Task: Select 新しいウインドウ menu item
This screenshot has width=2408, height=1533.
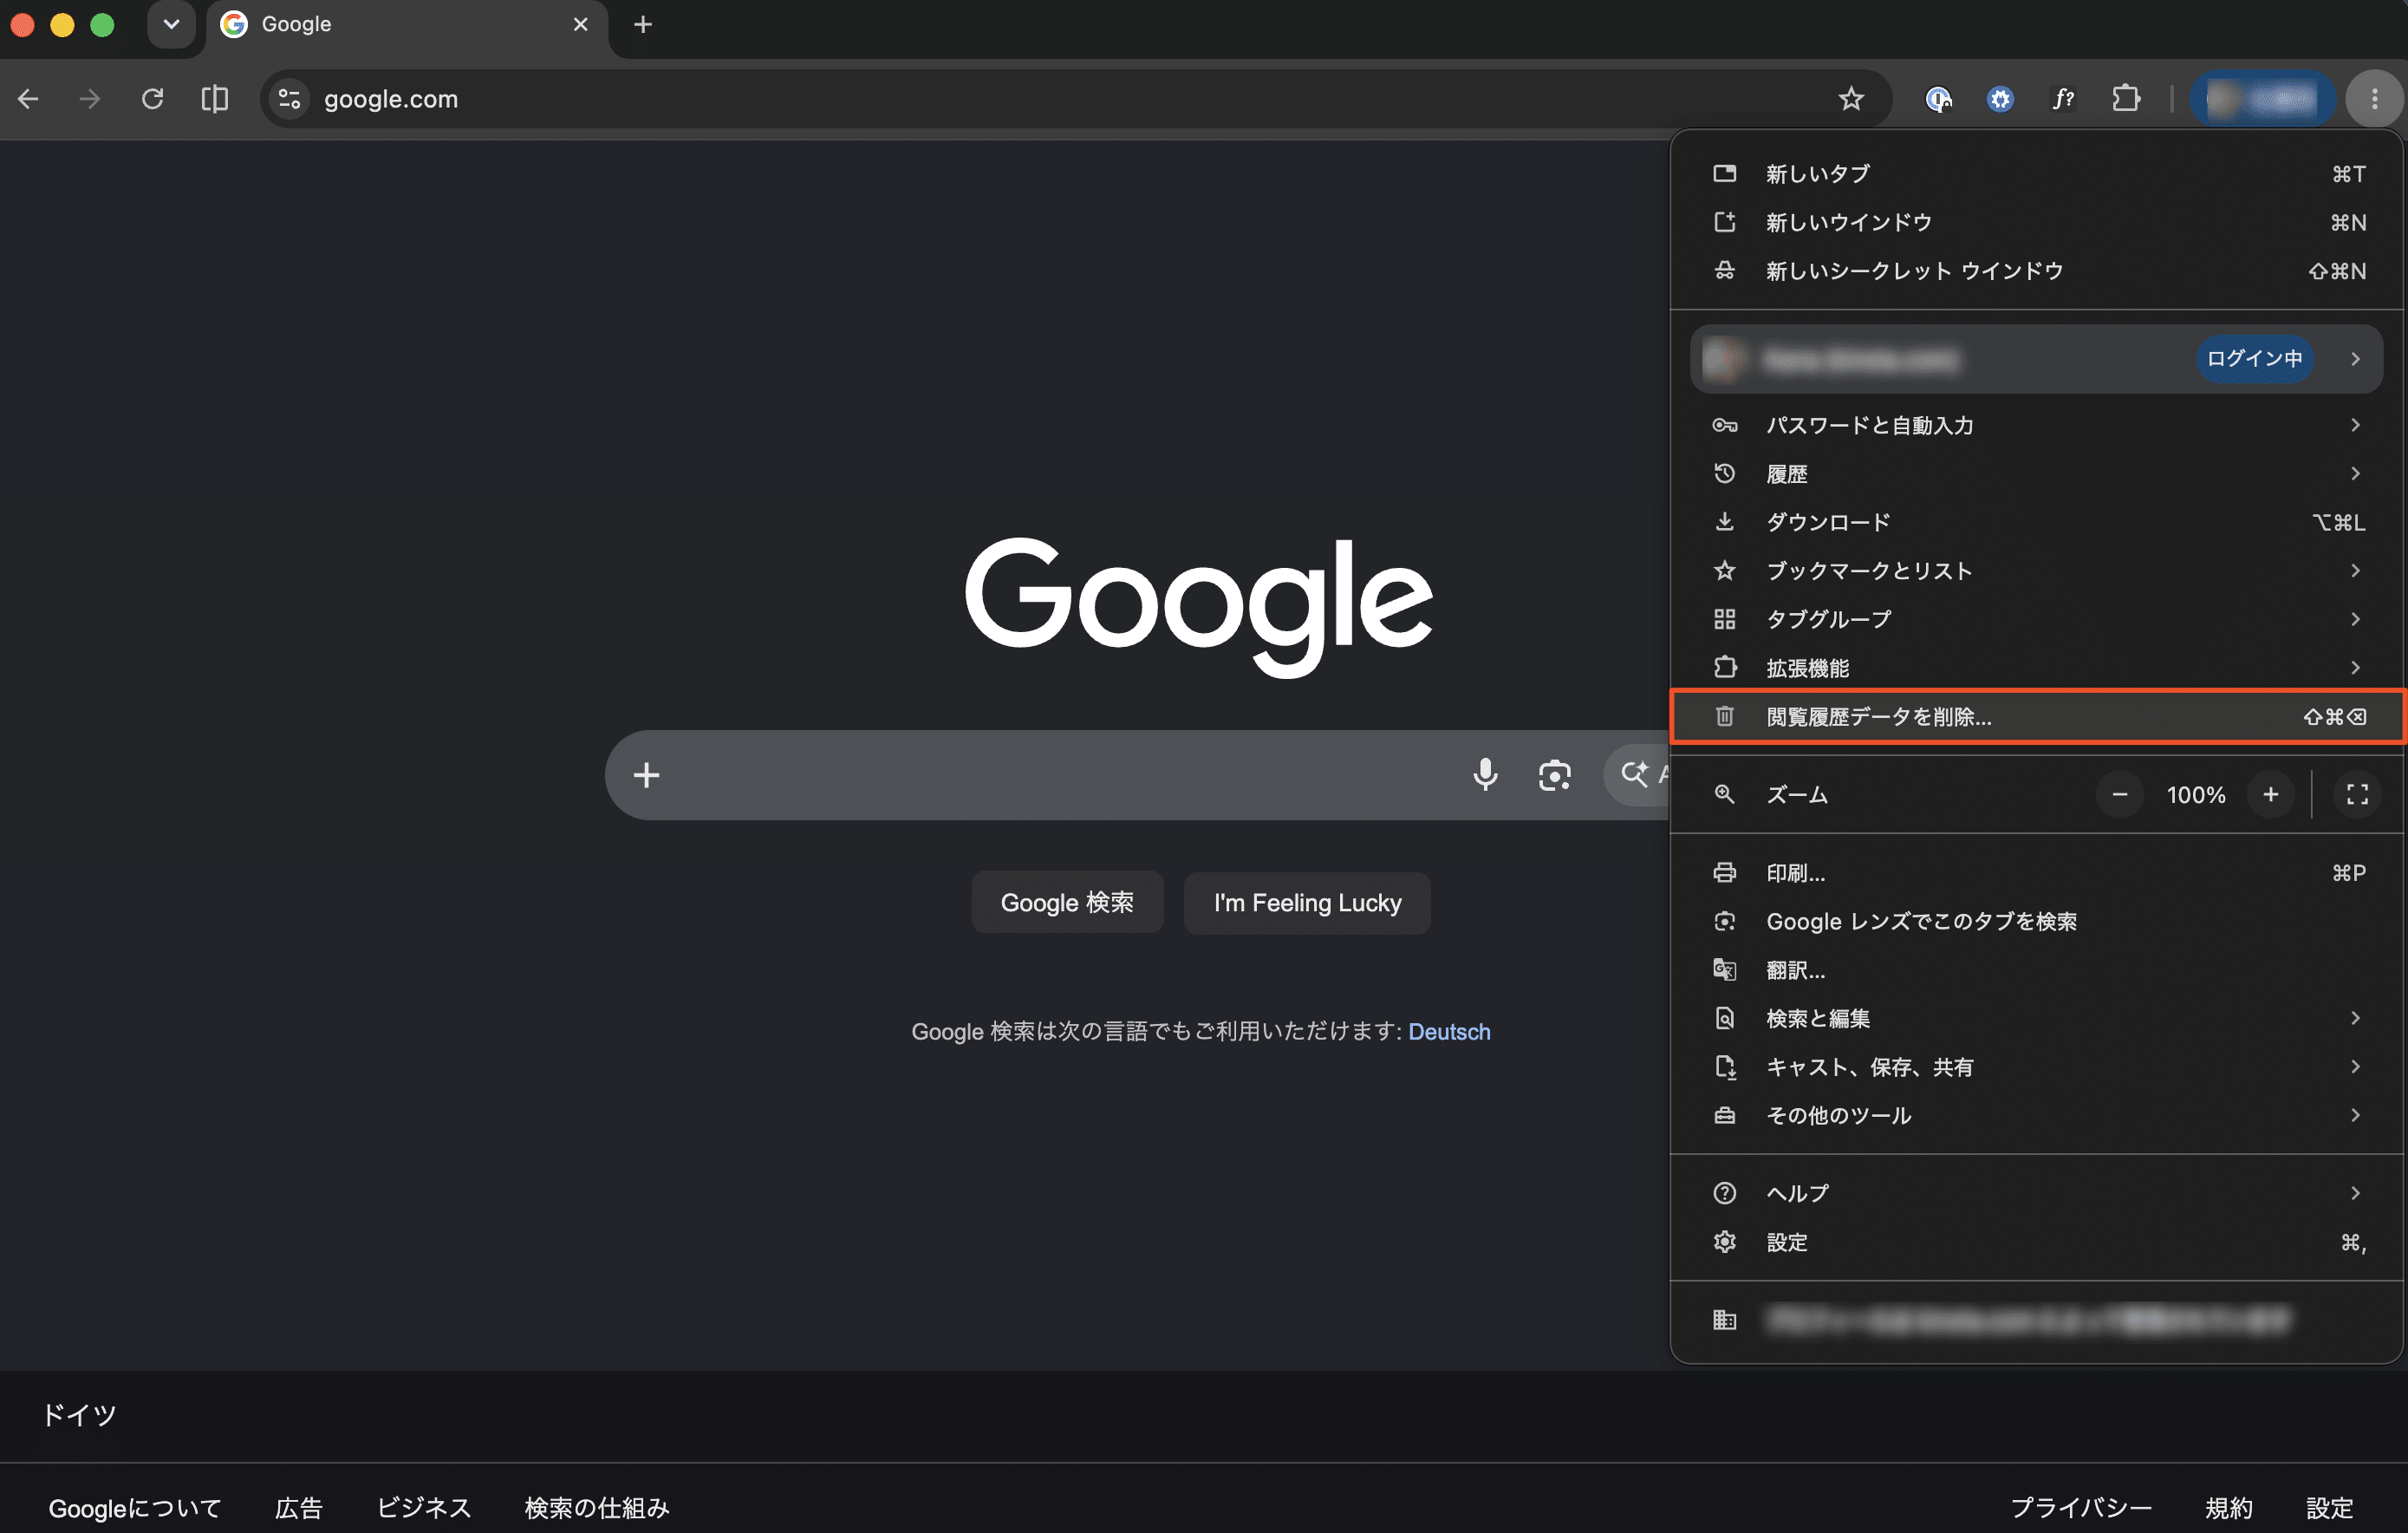Action: point(2036,222)
